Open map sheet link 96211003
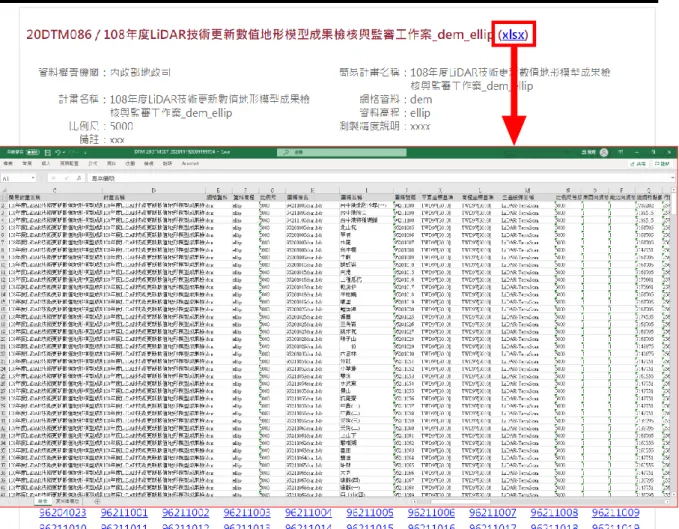The image size is (679, 529). click(247, 513)
